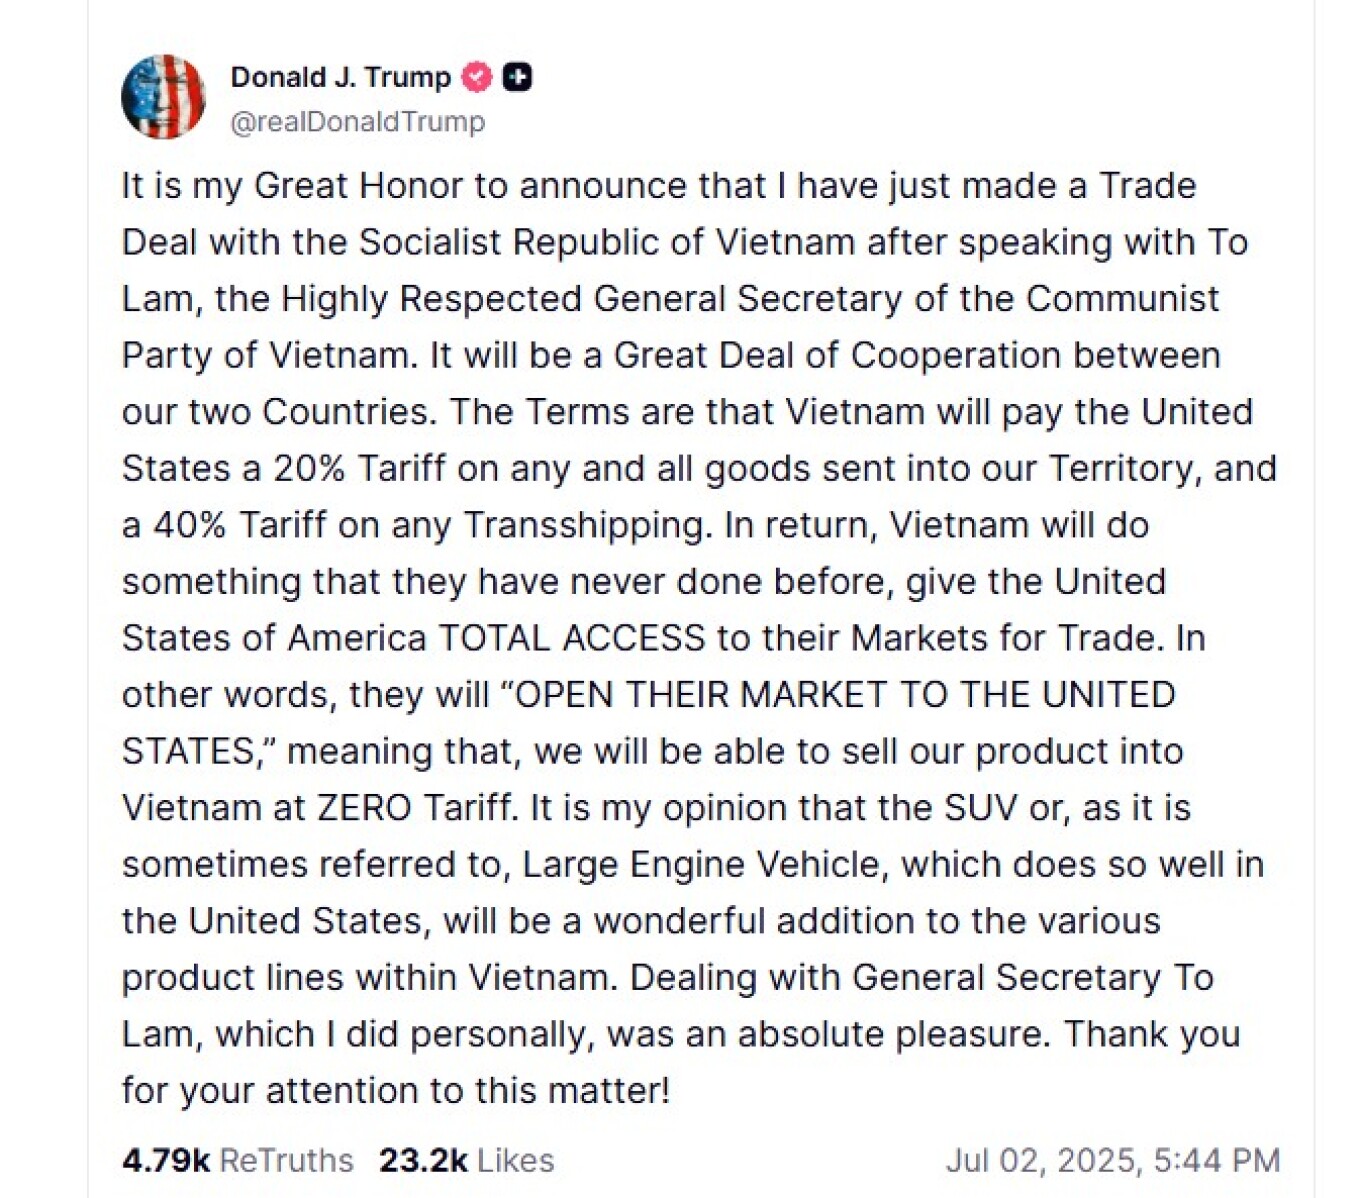Click the word "Transshipping" in the post
Viewport: 1360px width, 1198px height.
click(x=587, y=525)
